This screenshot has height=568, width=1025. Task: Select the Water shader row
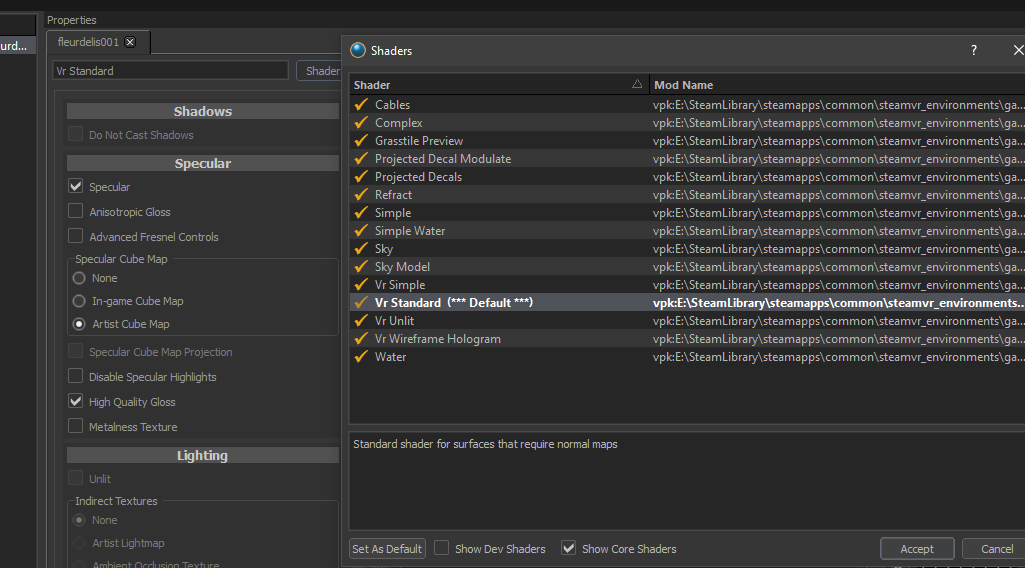[687, 356]
